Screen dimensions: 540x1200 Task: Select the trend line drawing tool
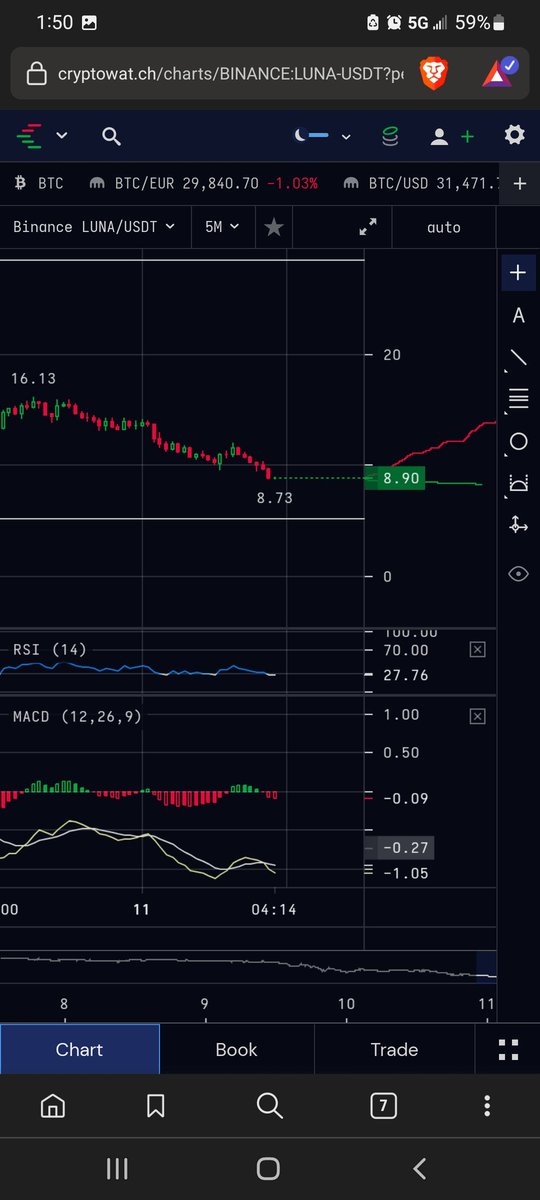518,357
